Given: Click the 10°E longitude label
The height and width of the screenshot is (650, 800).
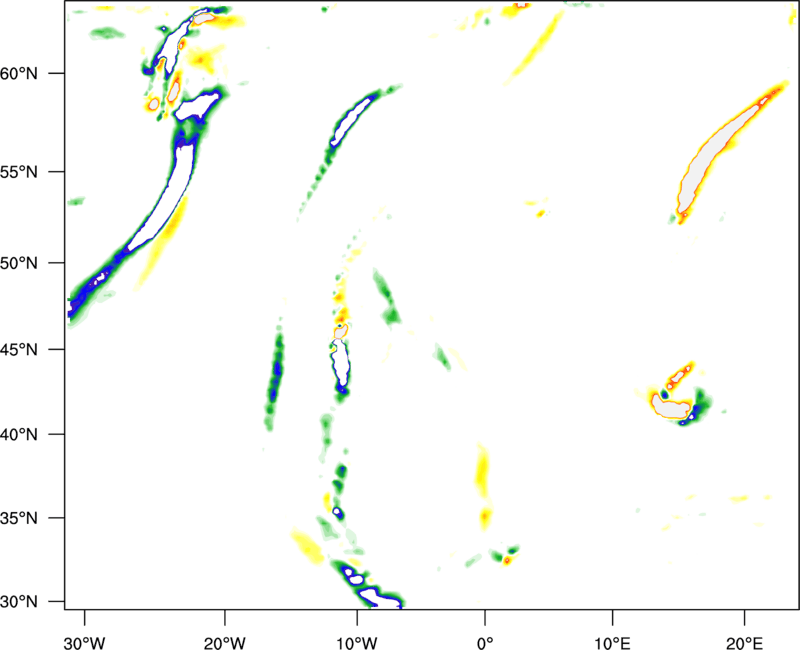Looking at the screenshot, I should [x=612, y=643].
